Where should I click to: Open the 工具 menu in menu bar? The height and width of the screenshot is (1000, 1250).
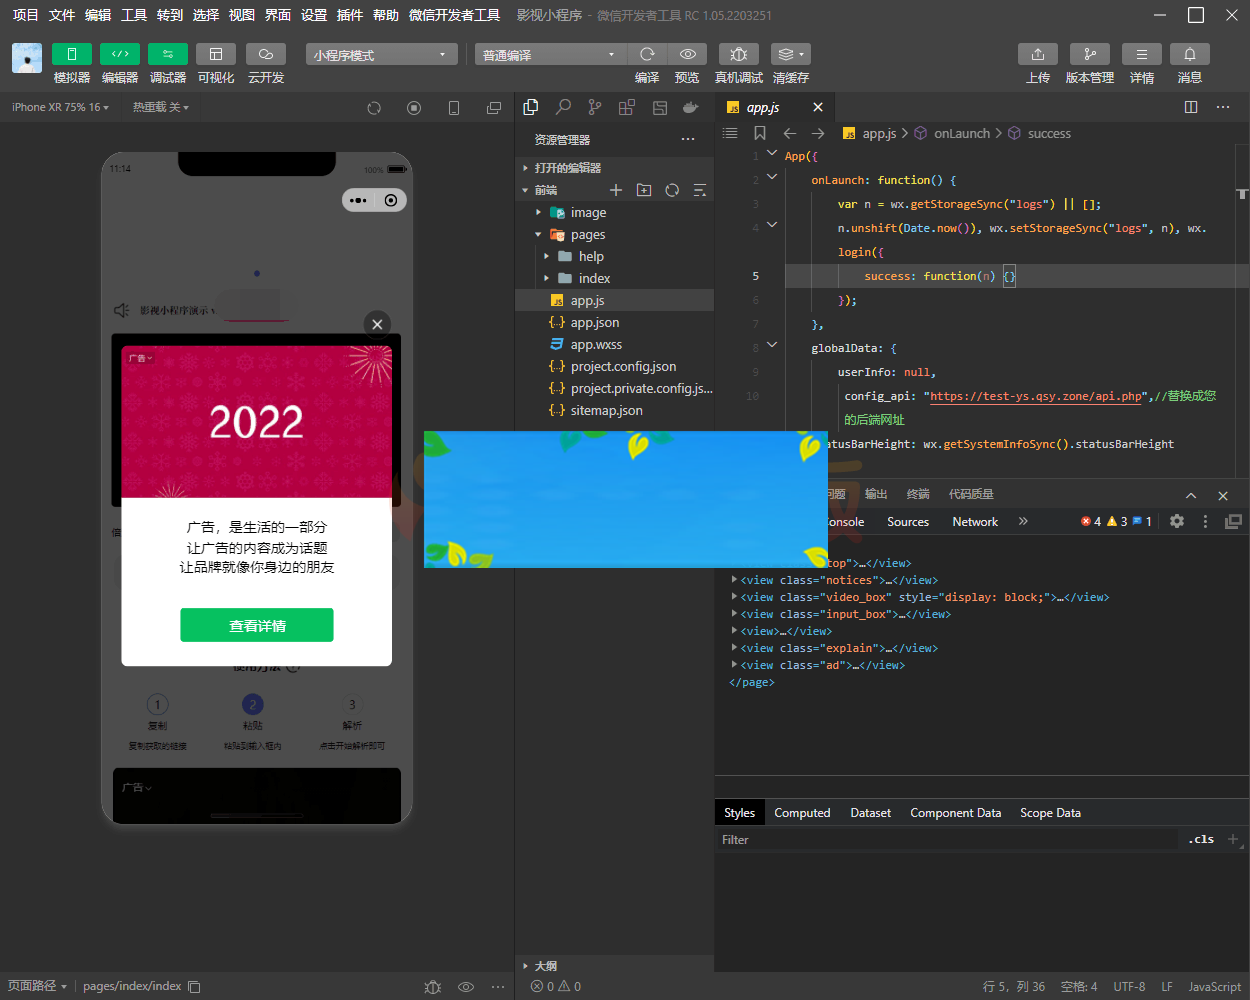pos(134,15)
